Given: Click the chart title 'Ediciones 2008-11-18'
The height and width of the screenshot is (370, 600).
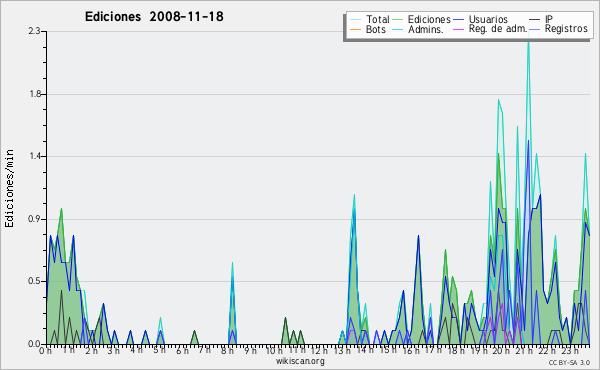Looking at the screenshot, I should (154, 17).
